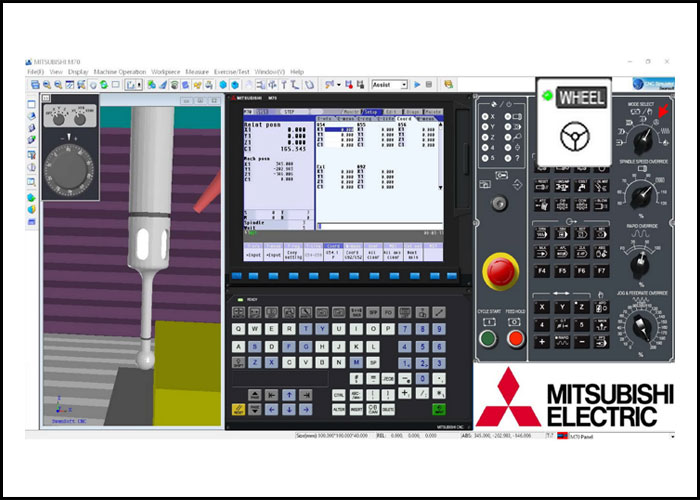Open the Display menu

coord(78,72)
